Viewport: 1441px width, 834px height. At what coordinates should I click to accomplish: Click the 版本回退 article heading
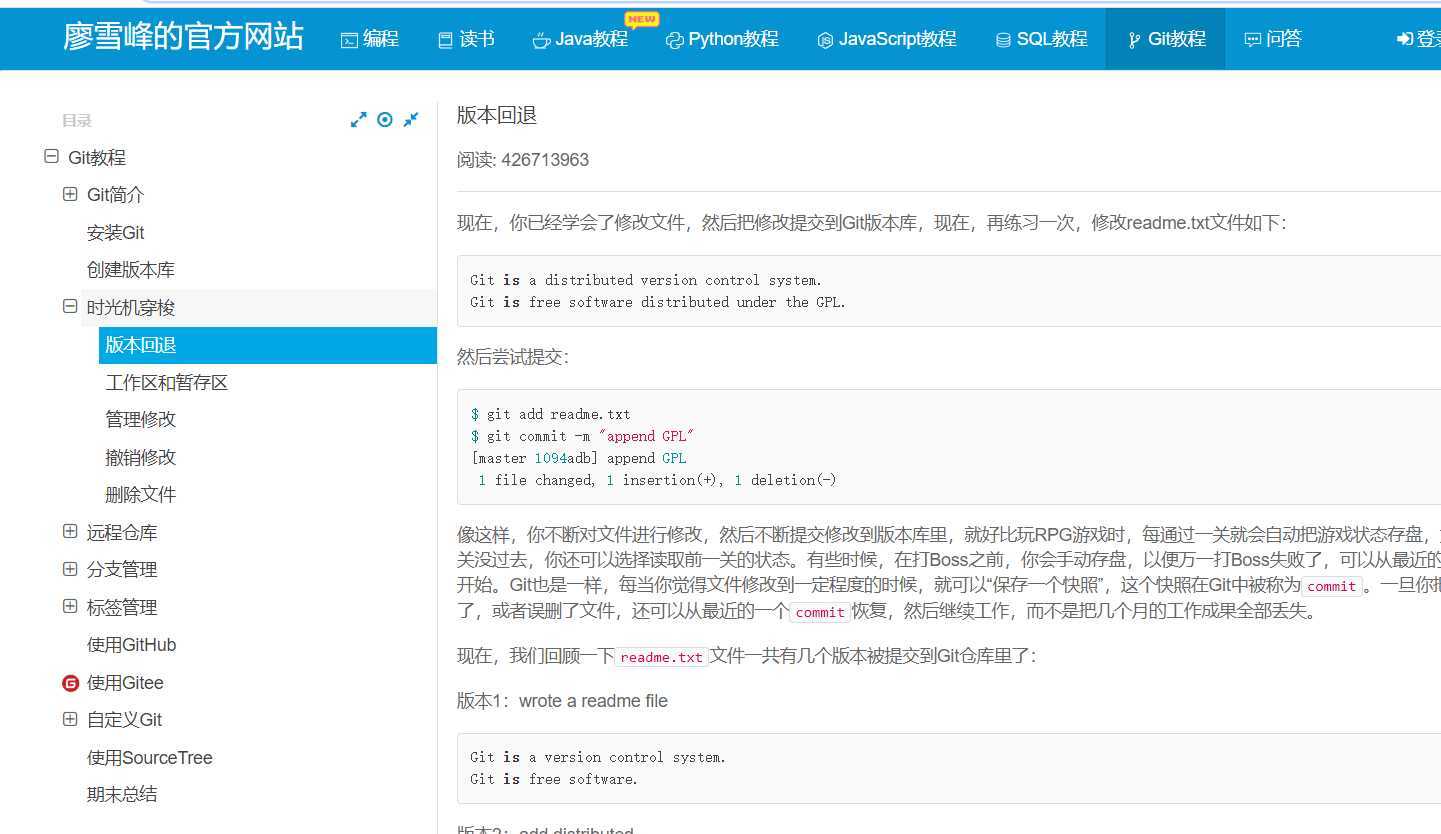[x=497, y=115]
